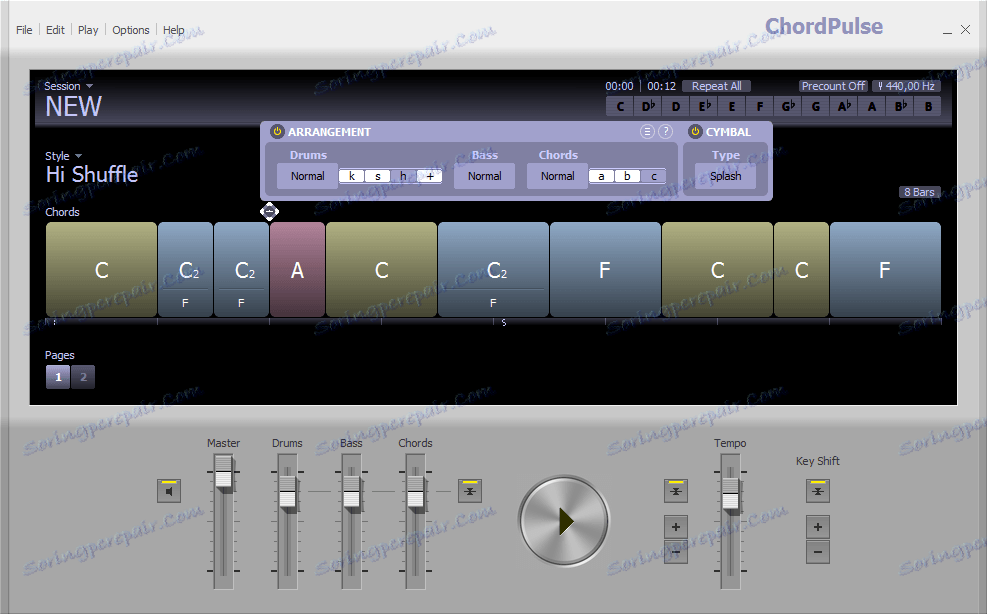This screenshot has height=614, width=987.
Task: Open Drums variation Normal selector
Action: tap(307, 176)
